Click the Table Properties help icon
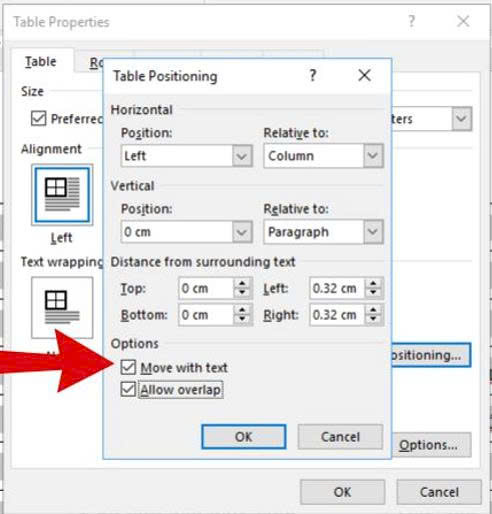The height and width of the screenshot is (514, 492). 412,22
